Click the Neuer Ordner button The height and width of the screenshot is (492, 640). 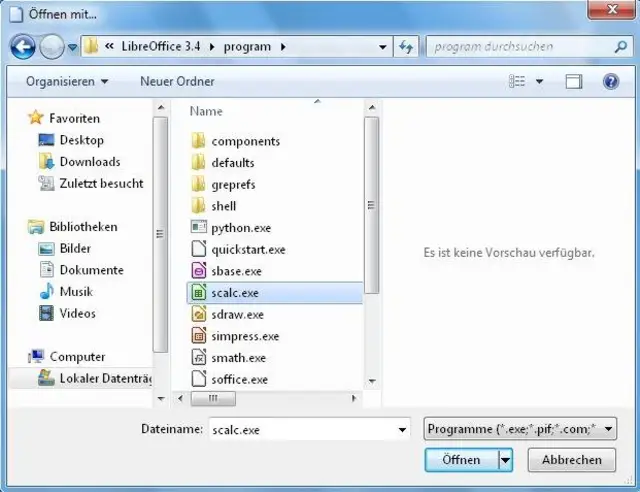click(177, 81)
